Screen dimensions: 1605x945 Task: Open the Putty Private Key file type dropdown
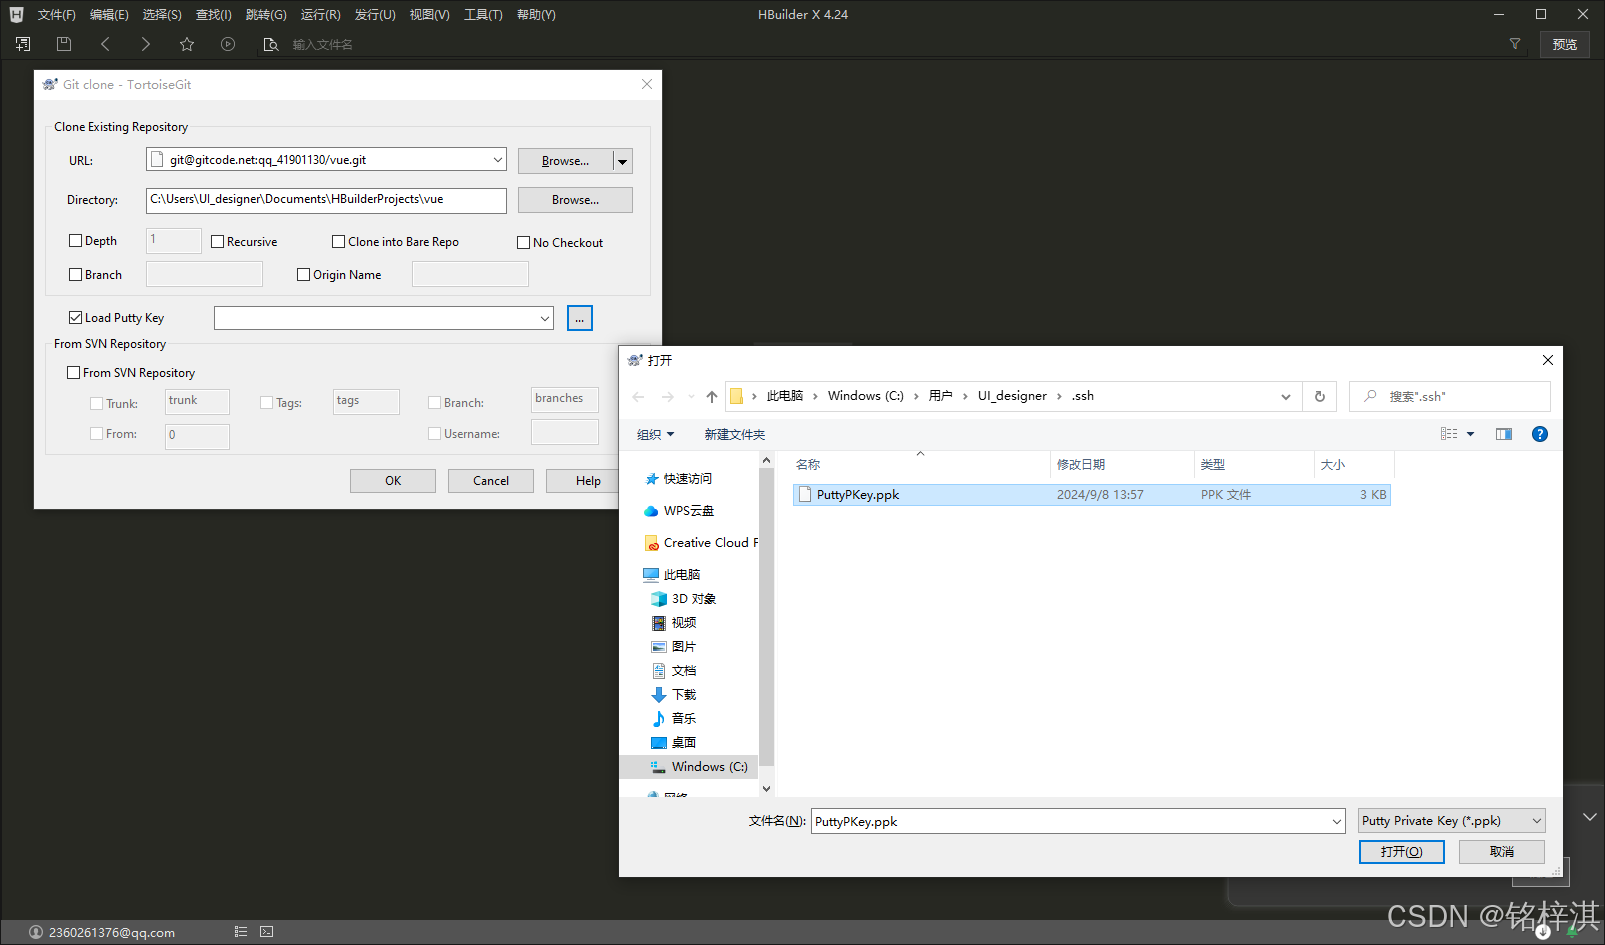(1452, 821)
